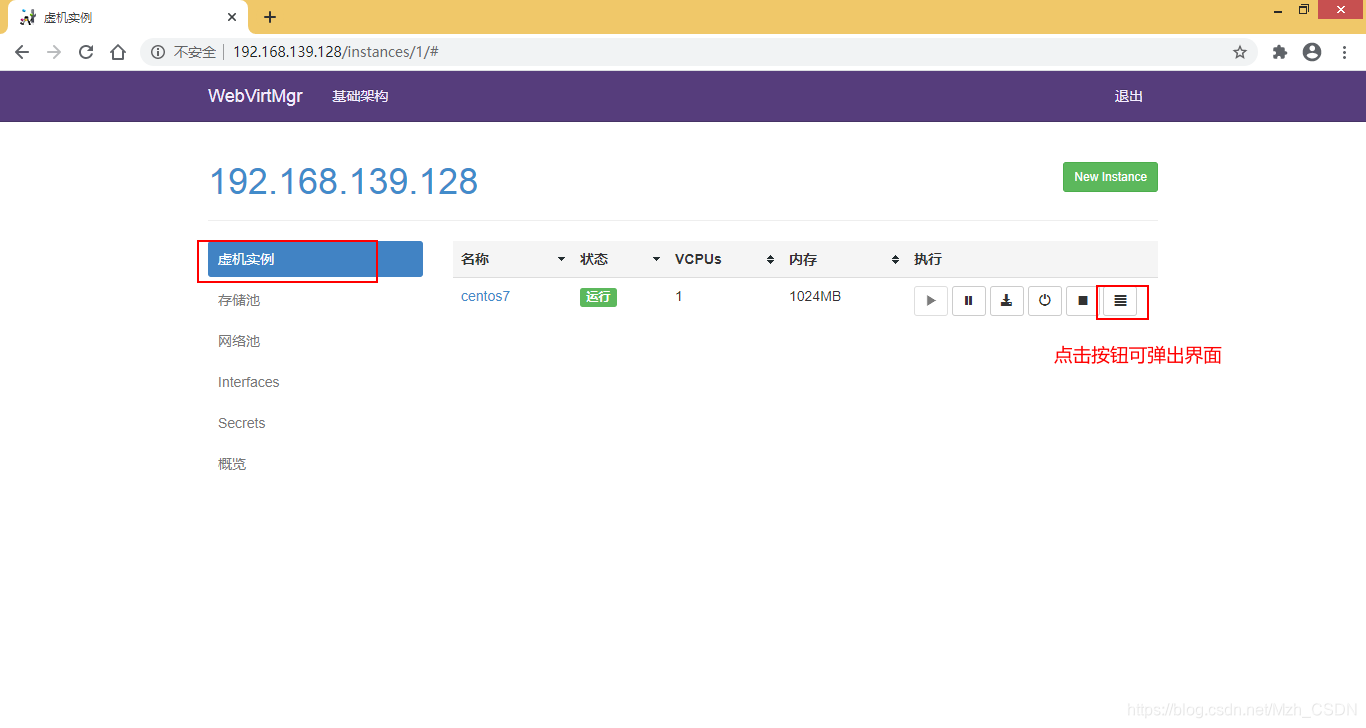Click the browser forward arrow

[x=54, y=52]
